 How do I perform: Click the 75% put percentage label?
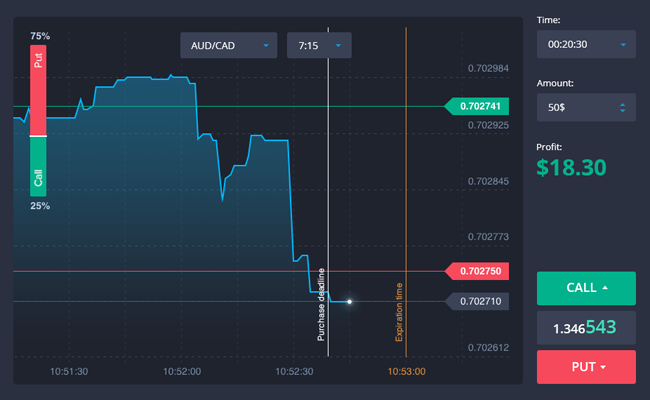40,36
